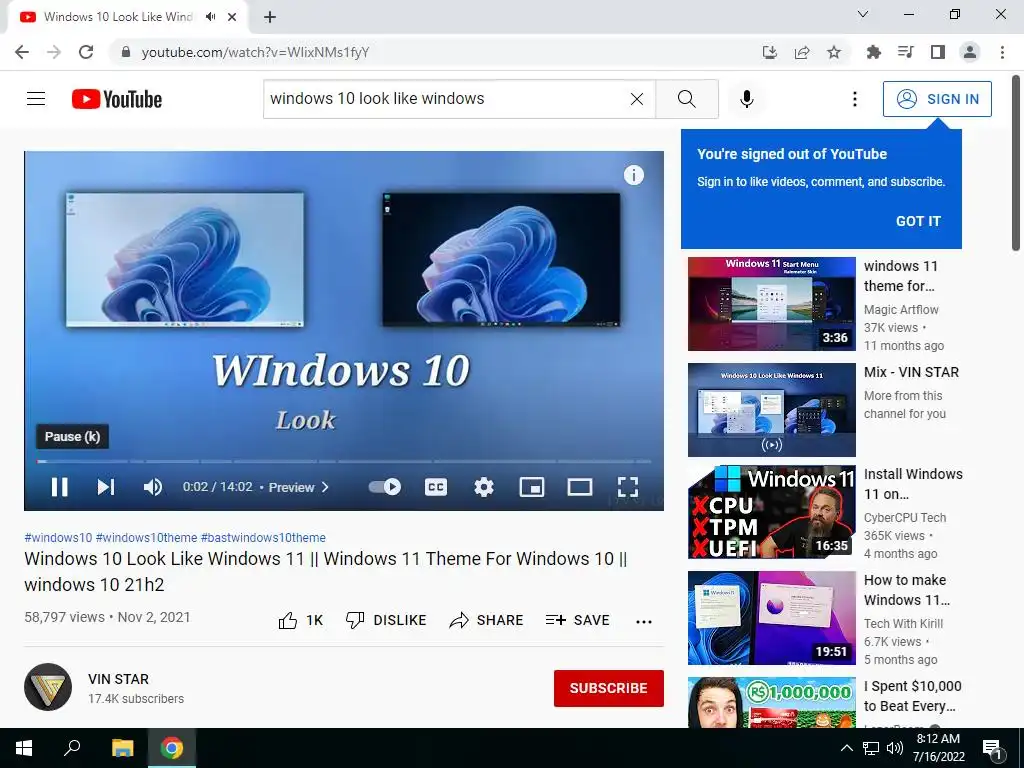Open the Mix - VIN STAR playlist thumbnail
The width and height of the screenshot is (1024, 768).
(x=772, y=409)
